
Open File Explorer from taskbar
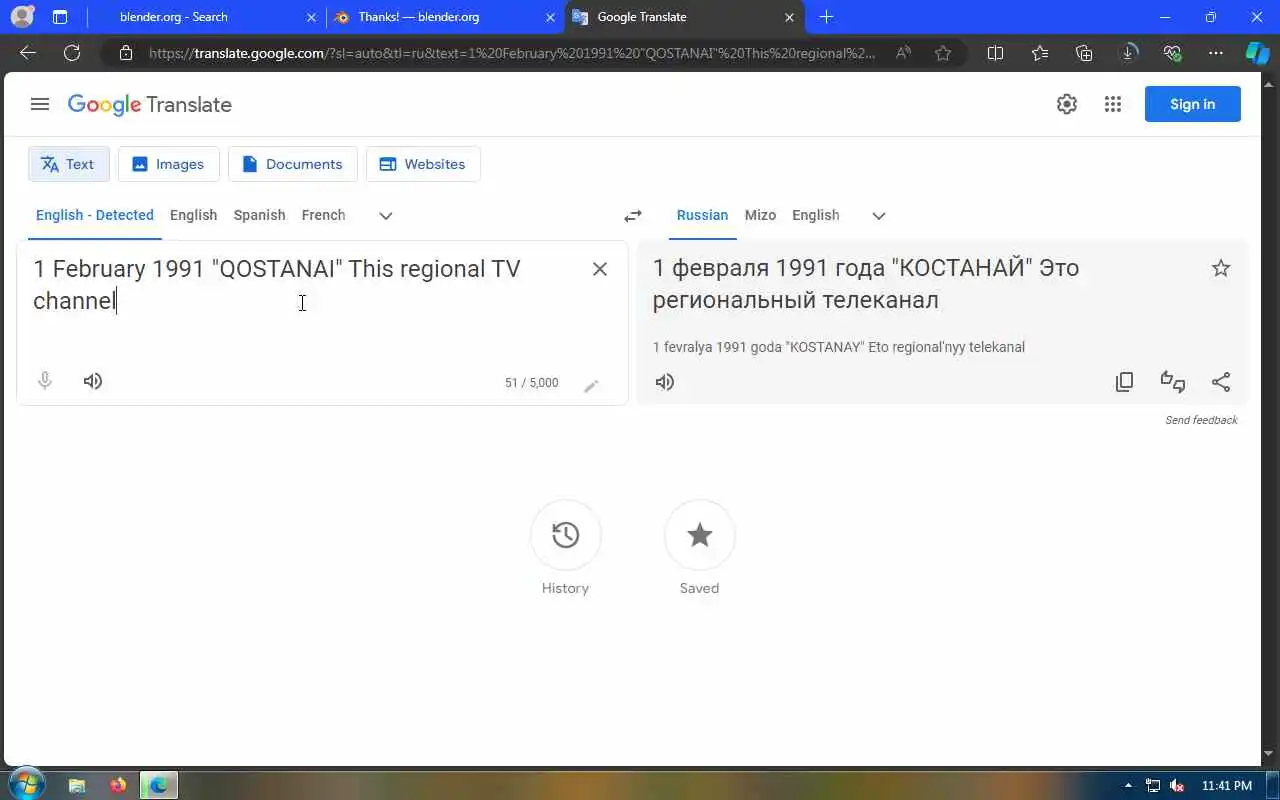tap(77, 785)
